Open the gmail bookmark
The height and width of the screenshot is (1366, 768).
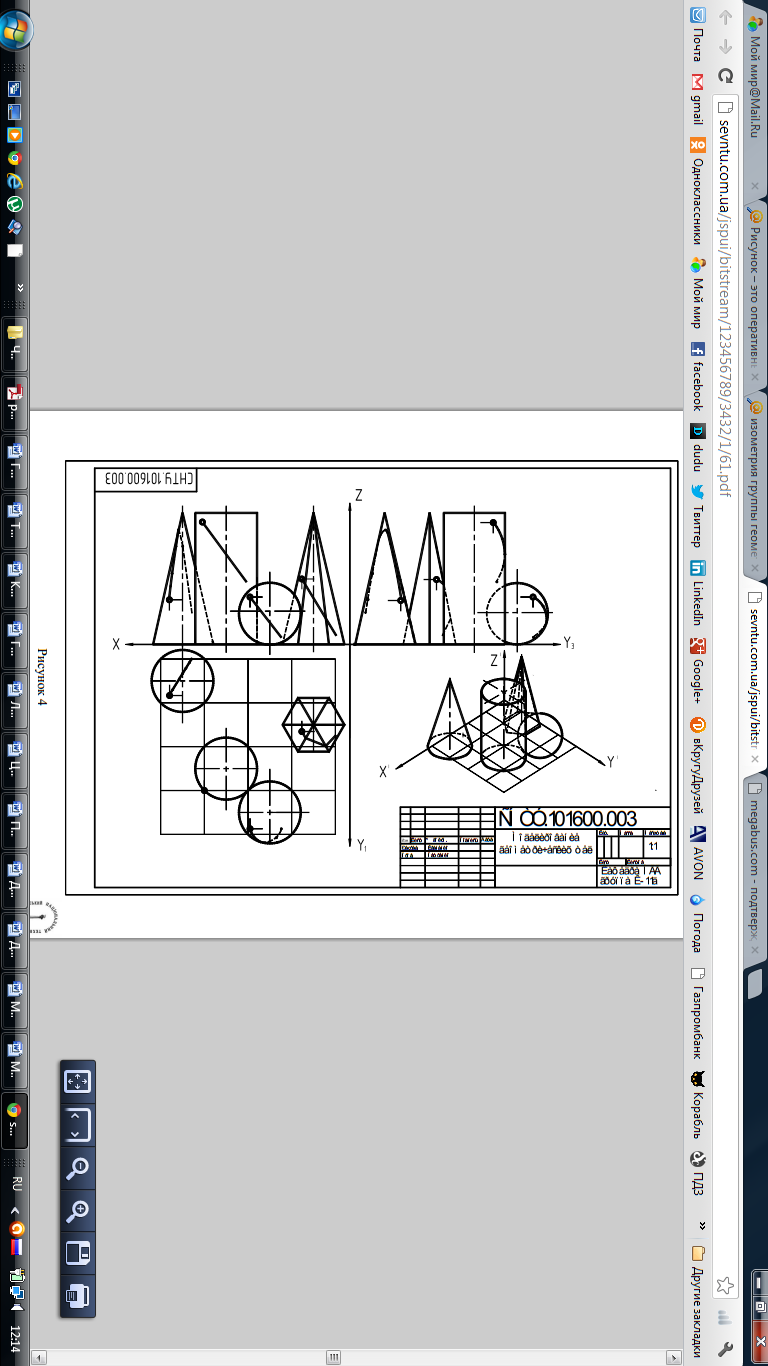[x=698, y=100]
